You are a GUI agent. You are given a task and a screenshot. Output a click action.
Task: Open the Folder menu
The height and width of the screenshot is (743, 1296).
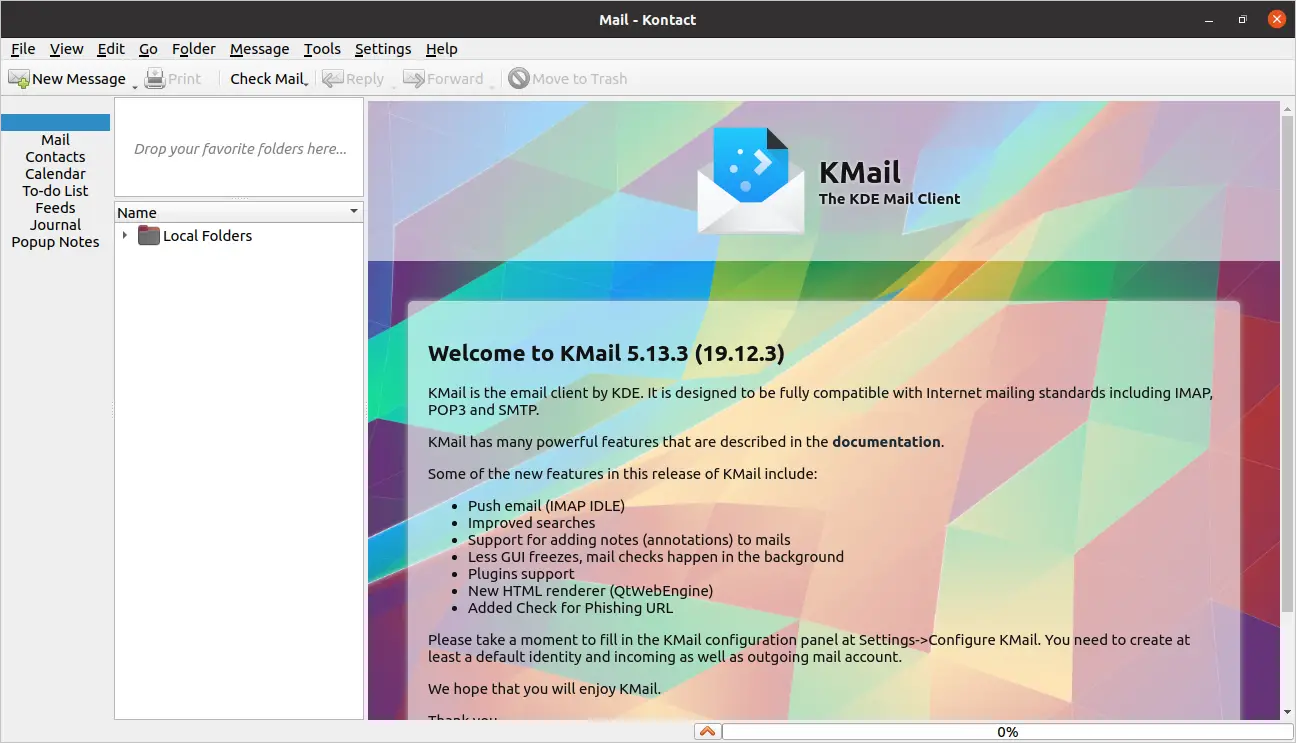coord(194,48)
